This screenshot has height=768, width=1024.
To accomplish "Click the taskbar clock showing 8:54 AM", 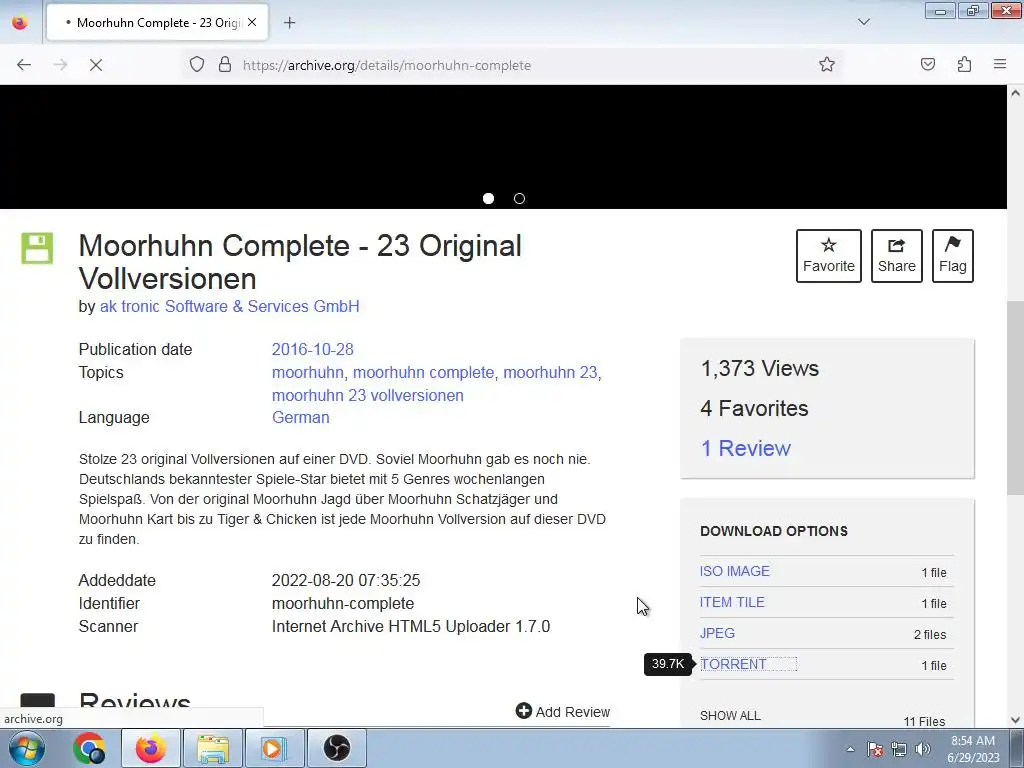I will pyautogui.click(x=973, y=748).
